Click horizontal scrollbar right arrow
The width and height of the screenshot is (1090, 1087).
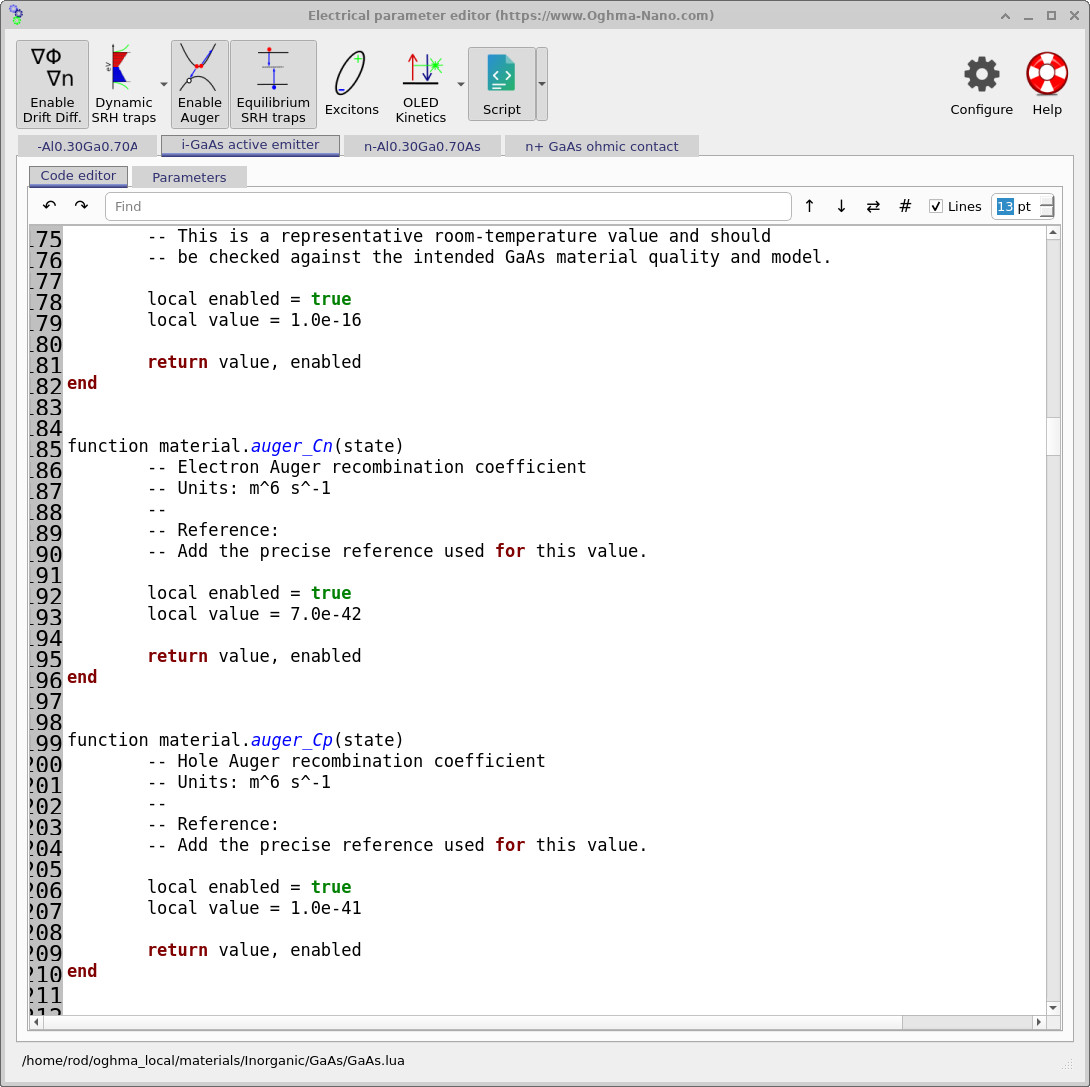pyautogui.click(x=1039, y=1022)
